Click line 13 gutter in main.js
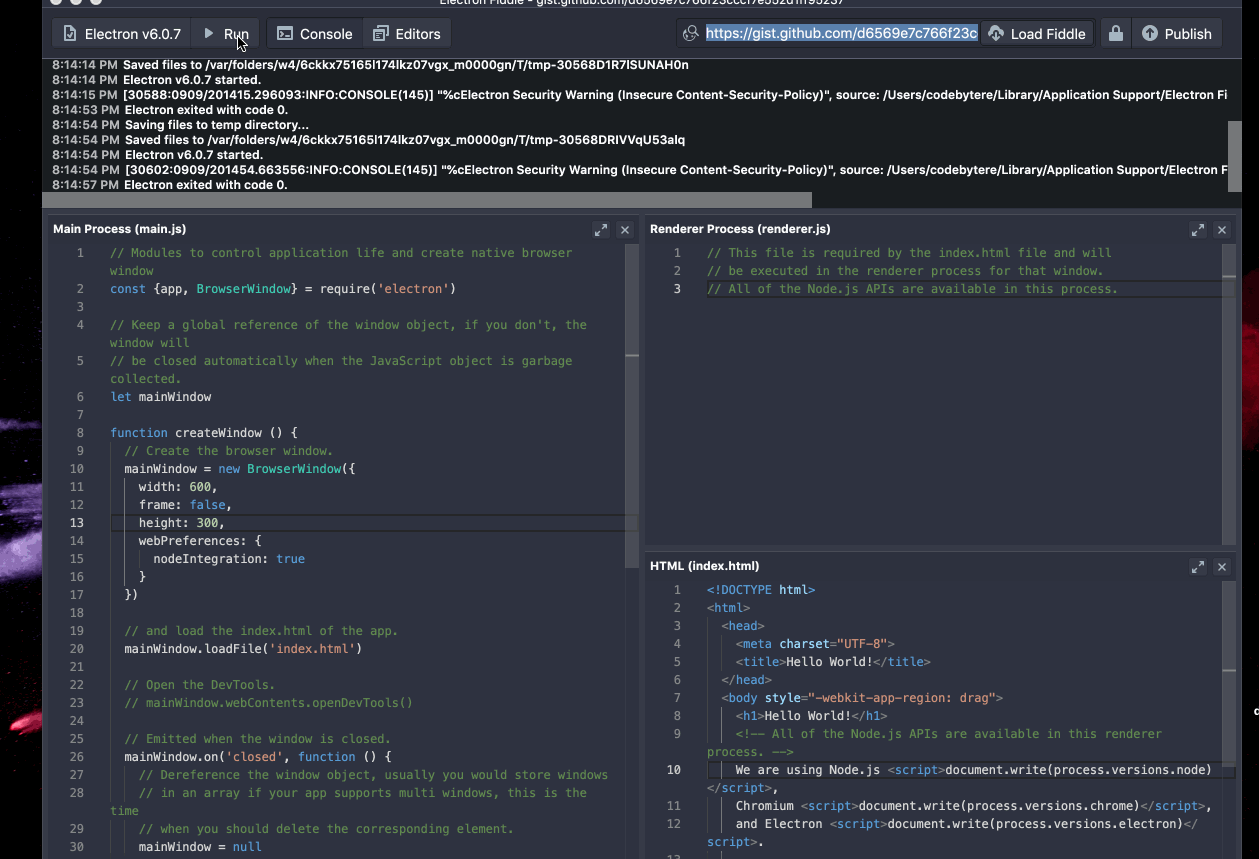This screenshot has height=859, width=1259. click(77, 522)
